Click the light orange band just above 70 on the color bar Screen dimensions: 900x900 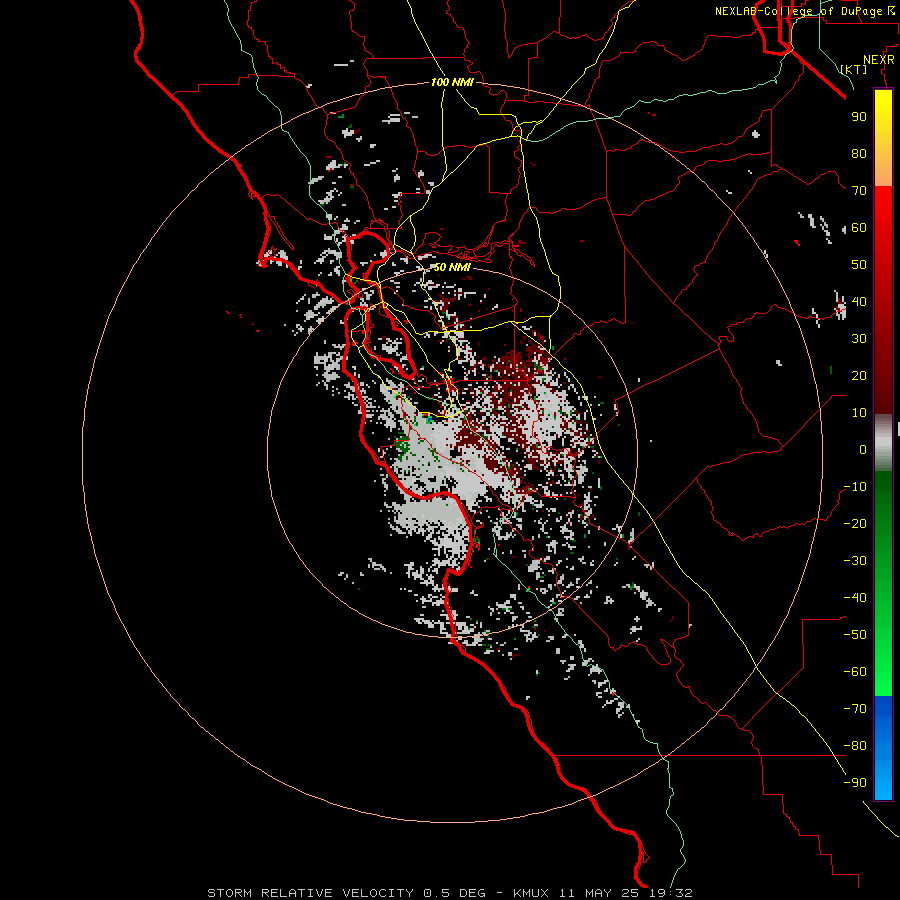coord(883,170)
